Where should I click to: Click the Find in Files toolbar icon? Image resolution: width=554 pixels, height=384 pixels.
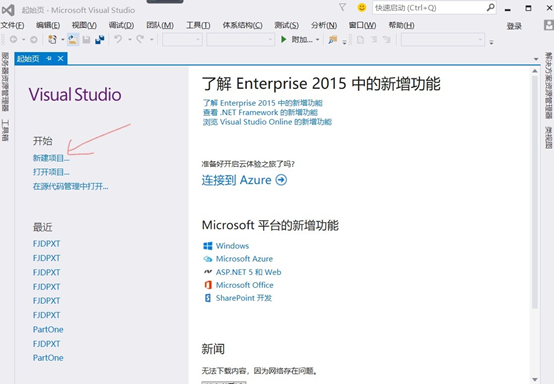332,40
